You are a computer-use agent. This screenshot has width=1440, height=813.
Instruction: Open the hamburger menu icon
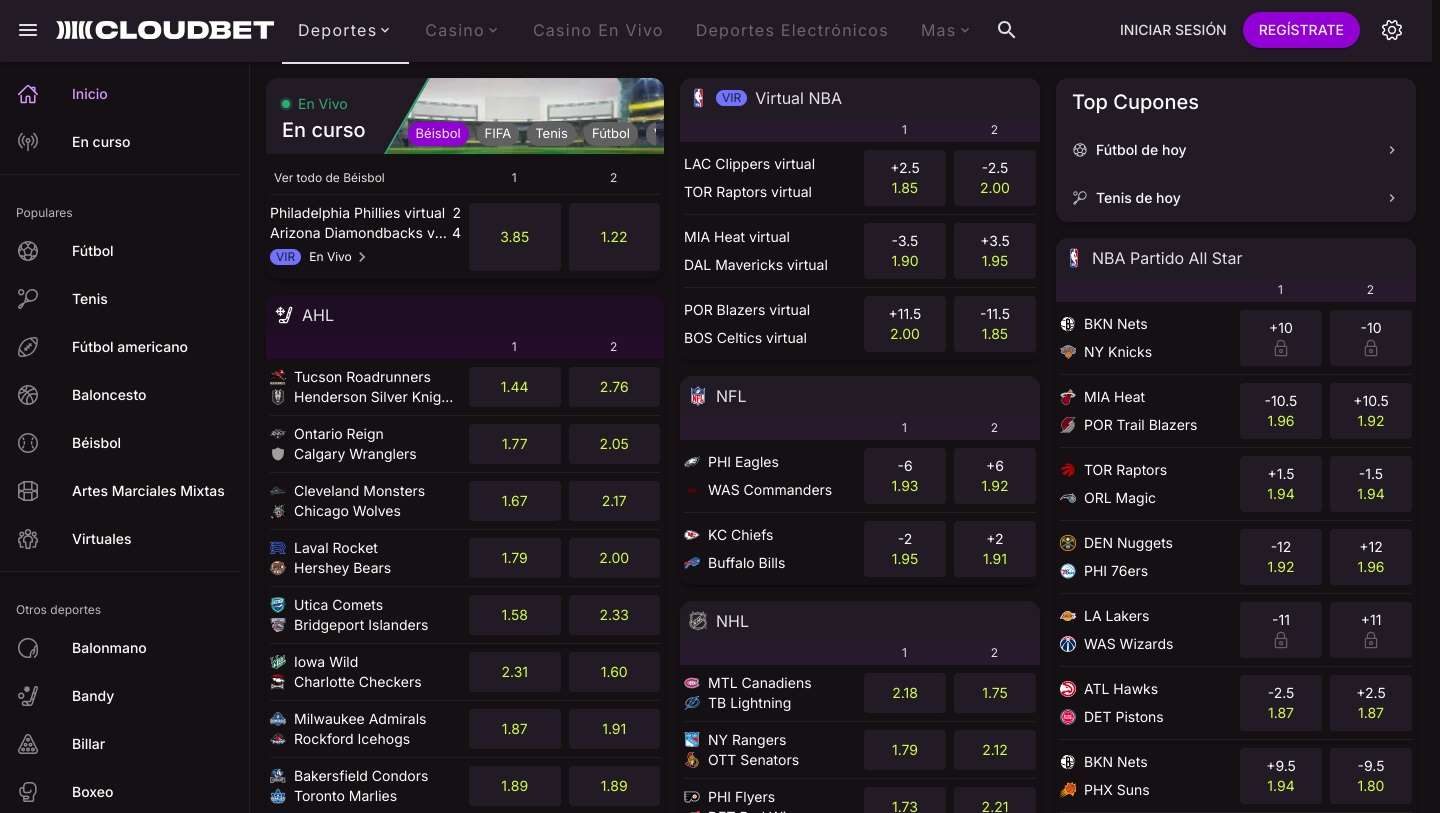point(28,30)
